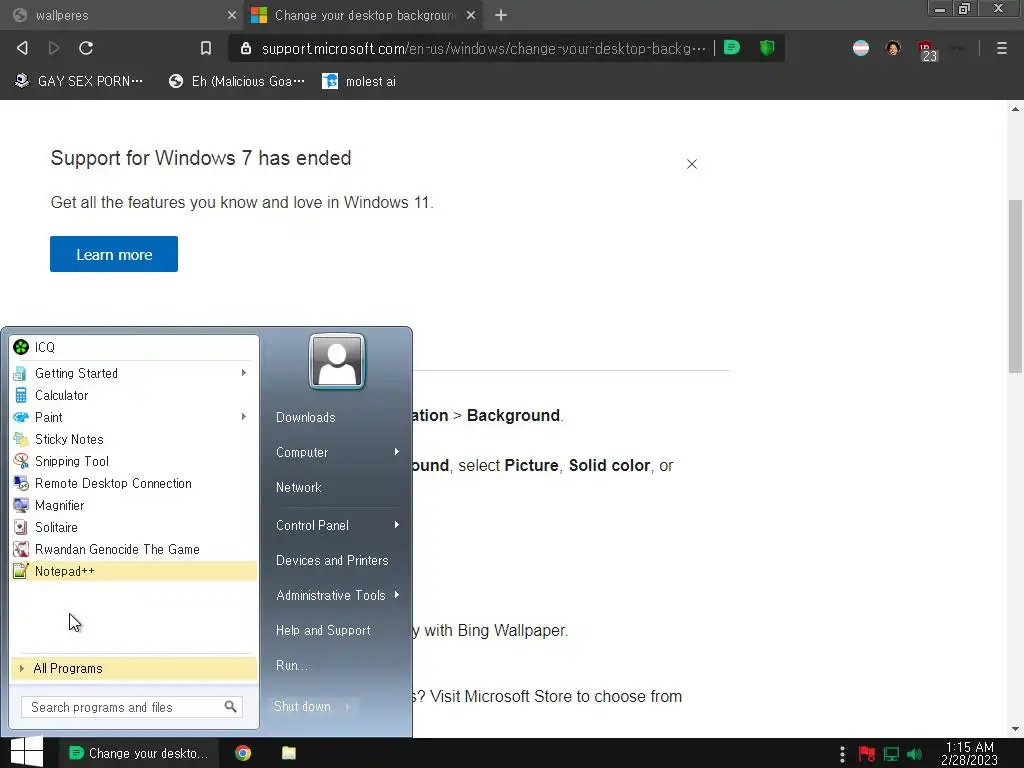
Task: Click the taskbar clock showing 1:15 AM
Action: point(969,754)
